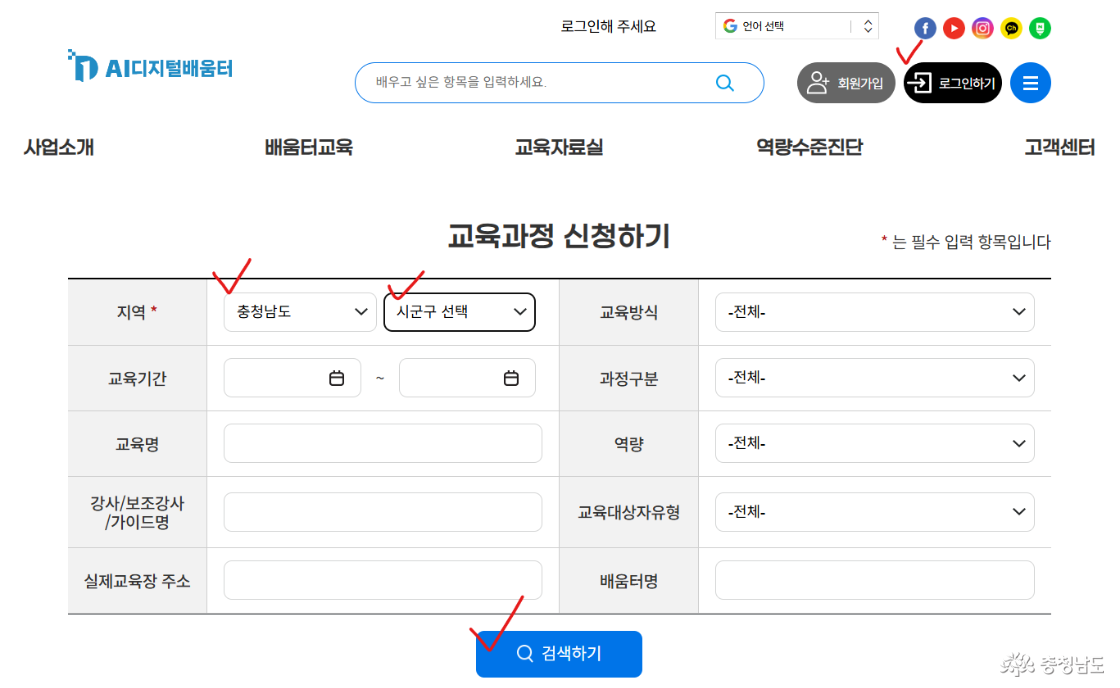Click the 지역 required field label
1120x688 pixels.
click(136, 312)
